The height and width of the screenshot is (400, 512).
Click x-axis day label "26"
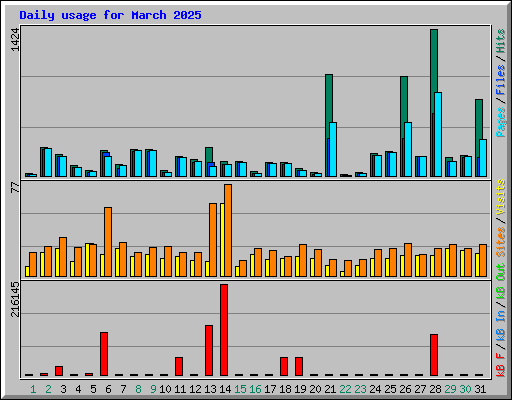tap(405, 389)
